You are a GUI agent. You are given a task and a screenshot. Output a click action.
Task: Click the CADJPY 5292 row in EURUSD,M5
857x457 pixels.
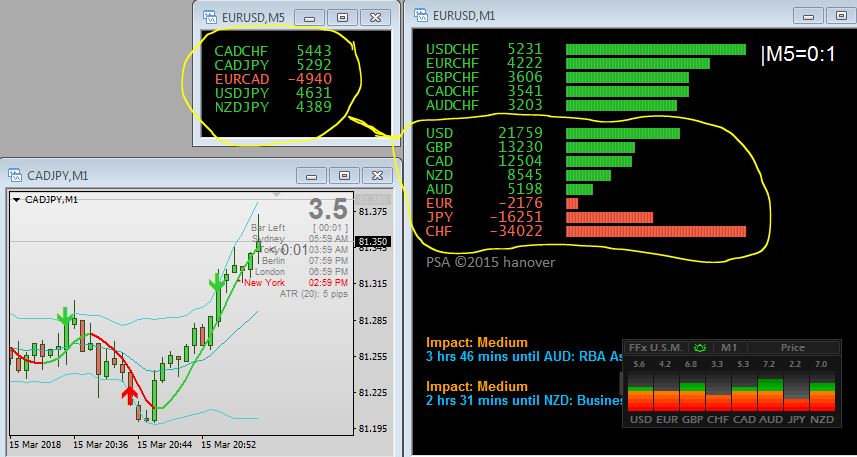(x=273, y=65)
